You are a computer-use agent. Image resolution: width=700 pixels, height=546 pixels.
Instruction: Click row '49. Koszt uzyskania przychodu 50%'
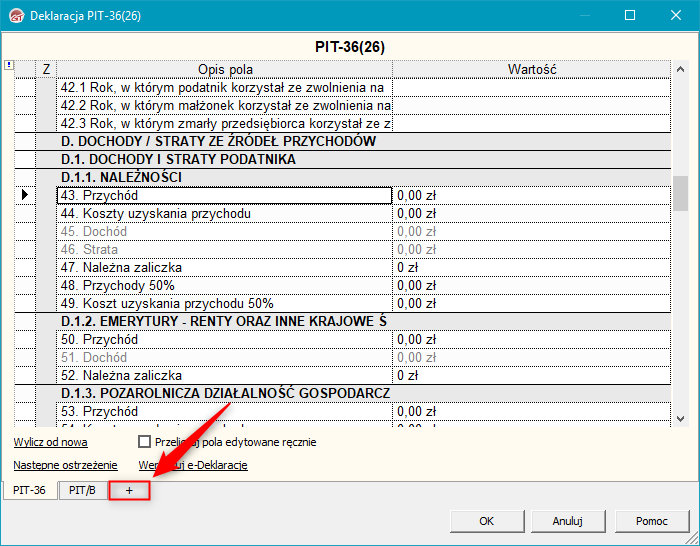click(x=225, y=304)
